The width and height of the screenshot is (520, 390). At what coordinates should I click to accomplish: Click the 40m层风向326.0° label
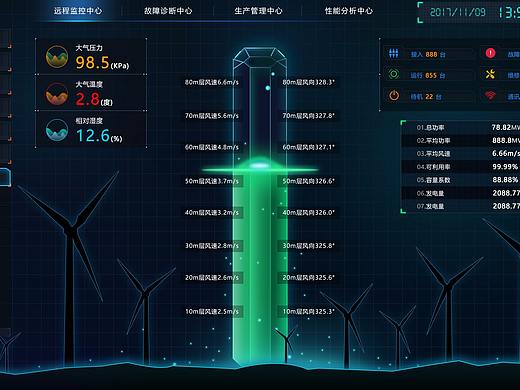308,212
